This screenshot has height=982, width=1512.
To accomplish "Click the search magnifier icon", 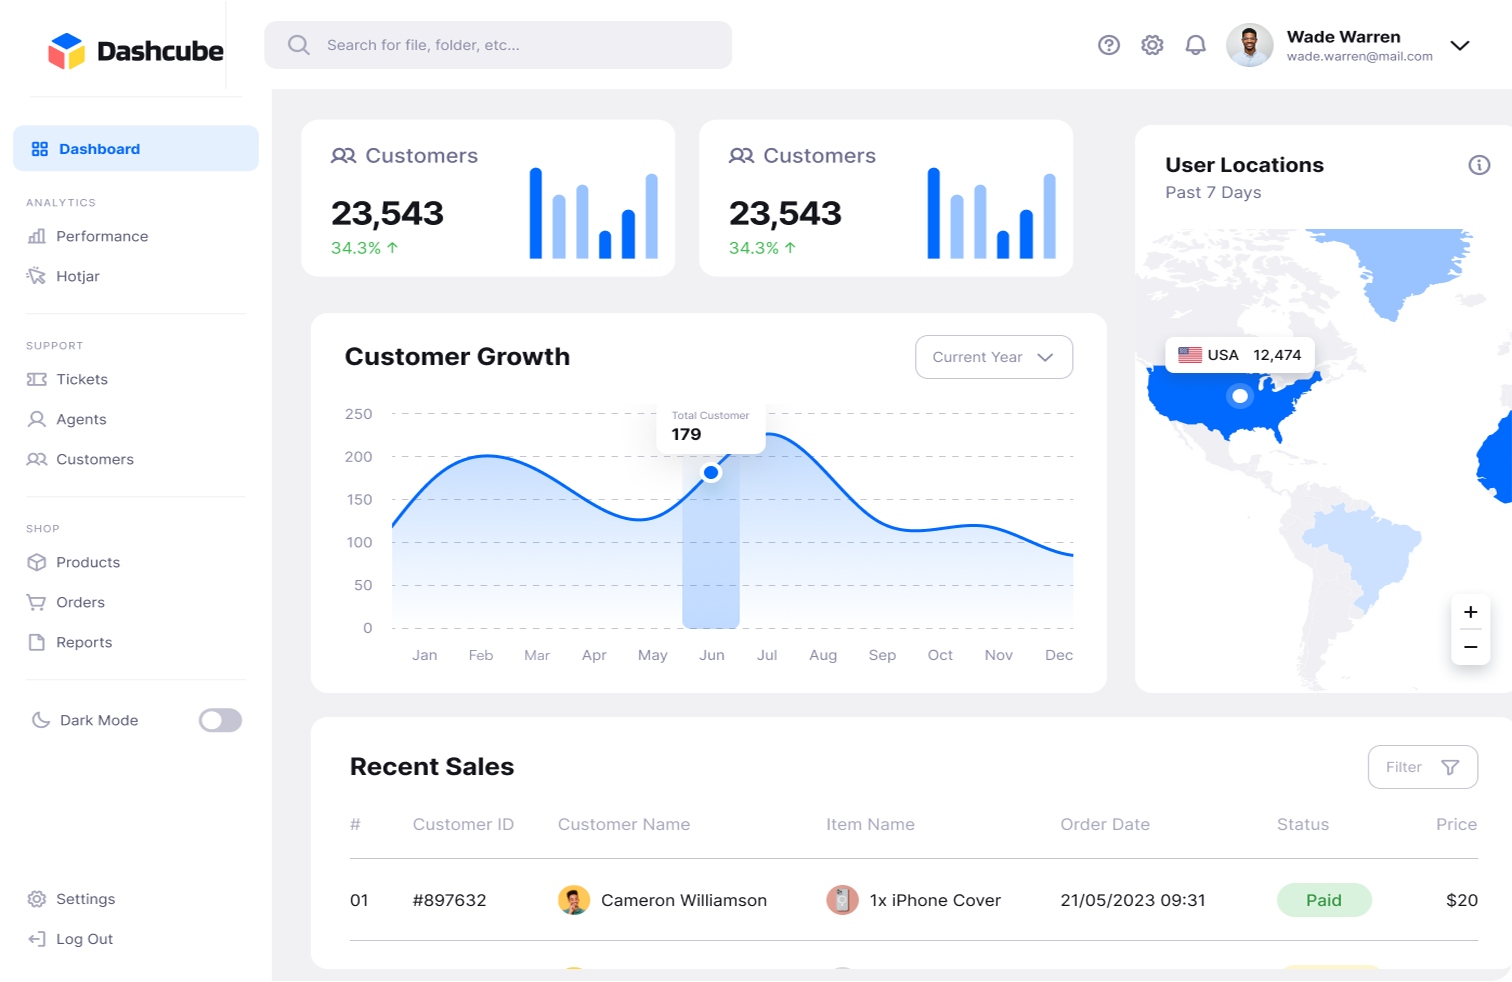I will (x=298, y=45).
